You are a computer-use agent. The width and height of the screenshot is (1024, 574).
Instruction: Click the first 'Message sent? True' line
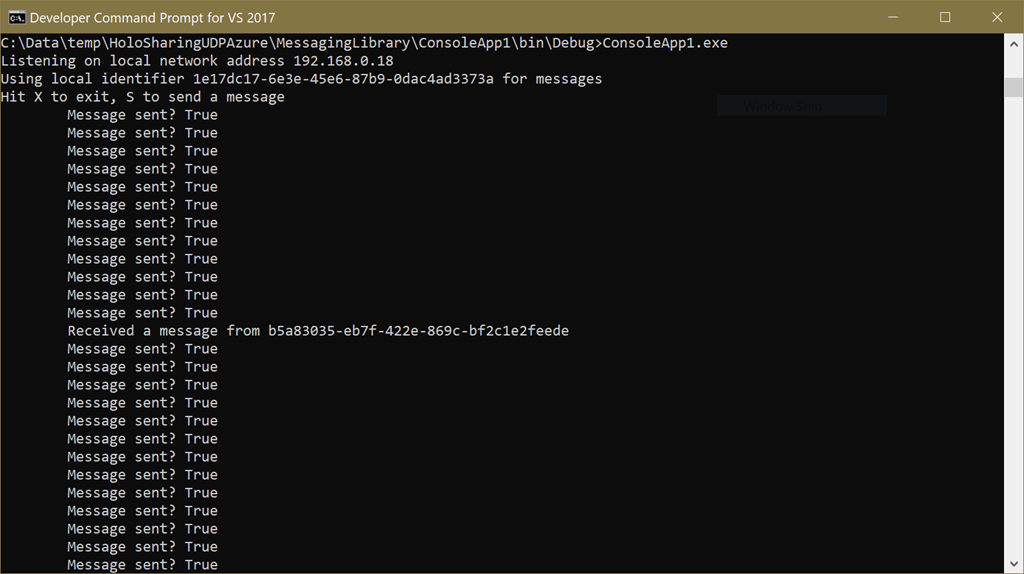(142, 115)
